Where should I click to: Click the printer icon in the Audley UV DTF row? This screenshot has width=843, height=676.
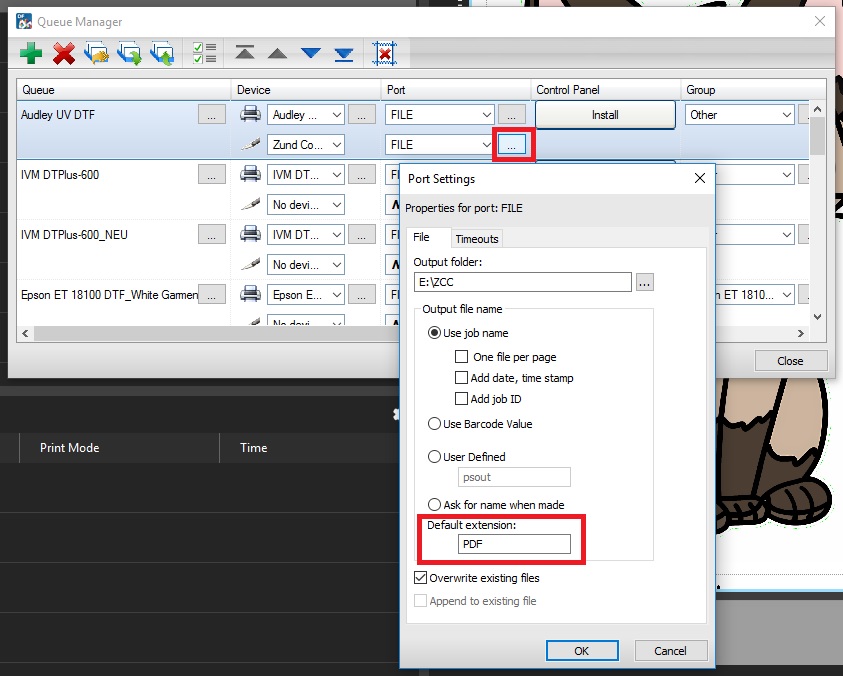pos(250,114)
